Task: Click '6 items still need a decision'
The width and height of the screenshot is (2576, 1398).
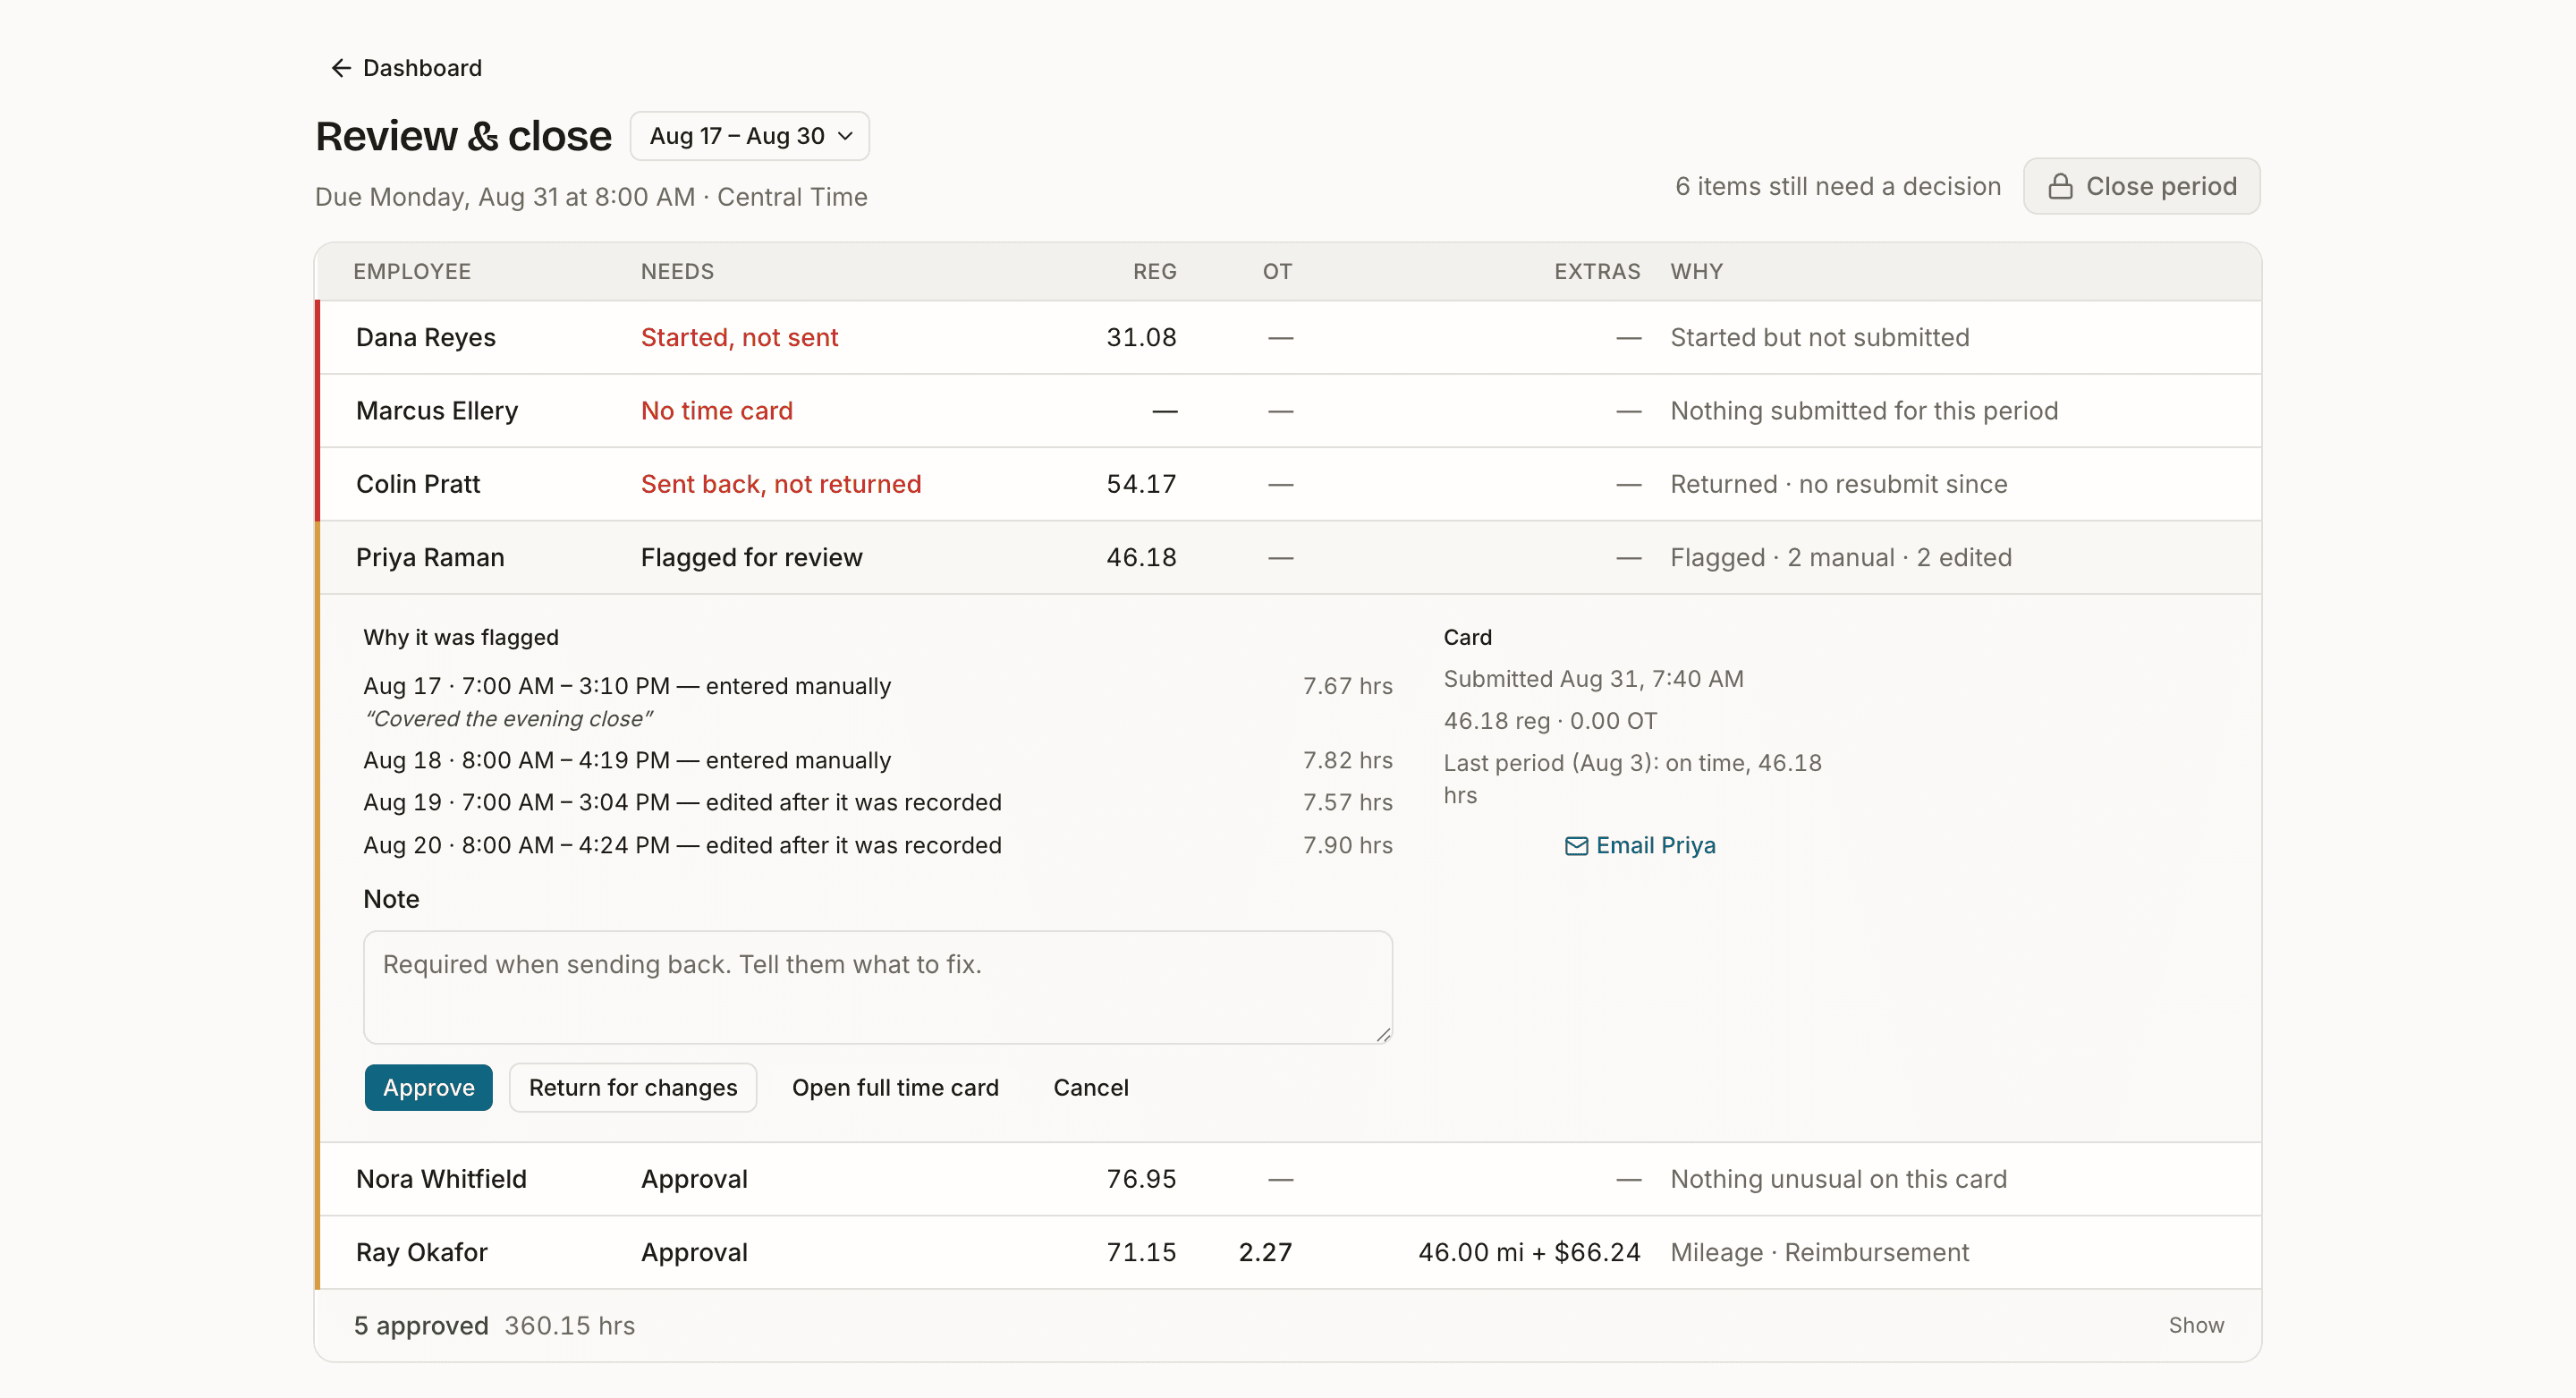Action: (1838, 186)
